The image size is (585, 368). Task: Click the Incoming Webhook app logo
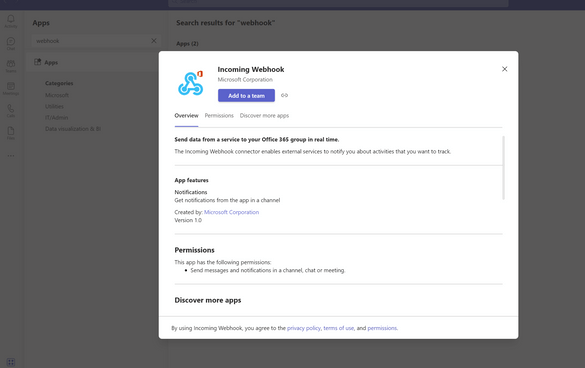pyautogui.click(x=191, y=83)
